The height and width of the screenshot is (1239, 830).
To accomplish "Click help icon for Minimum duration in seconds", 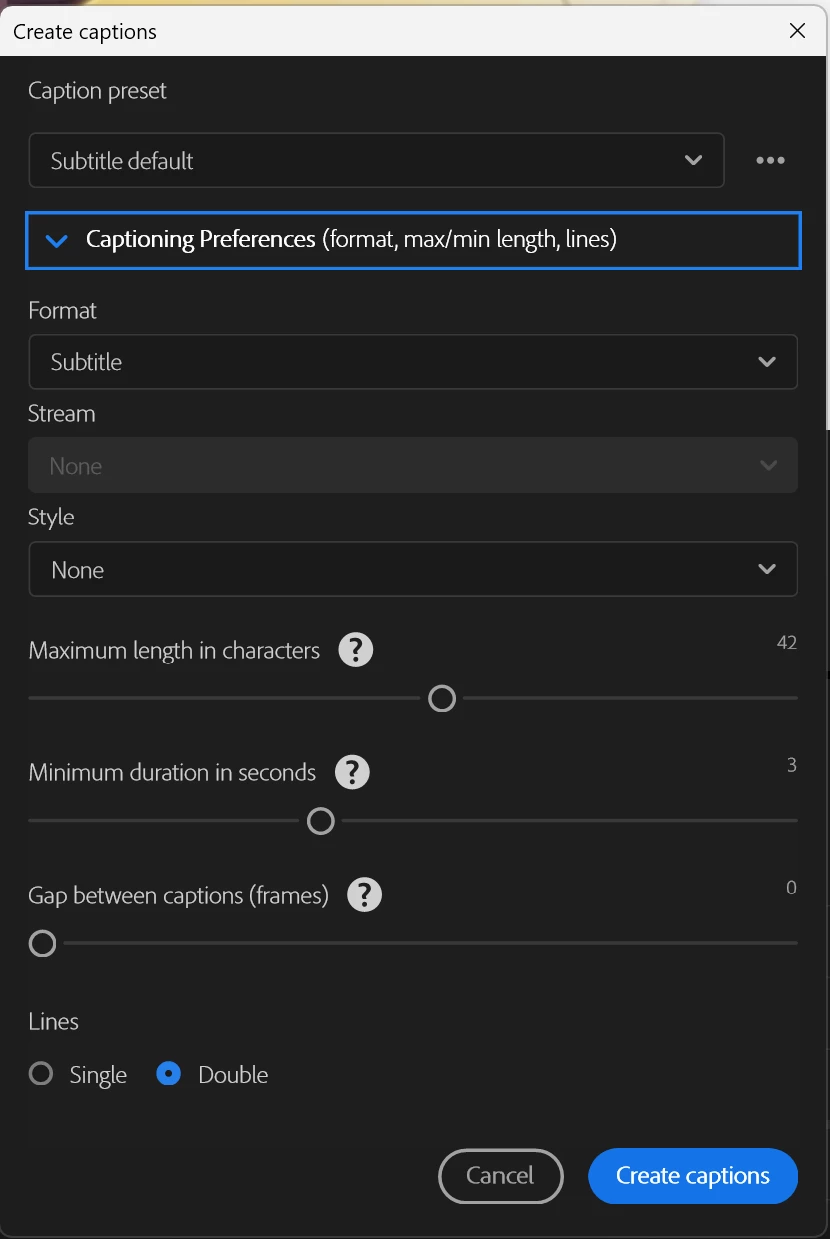I will tap(352, 772).
